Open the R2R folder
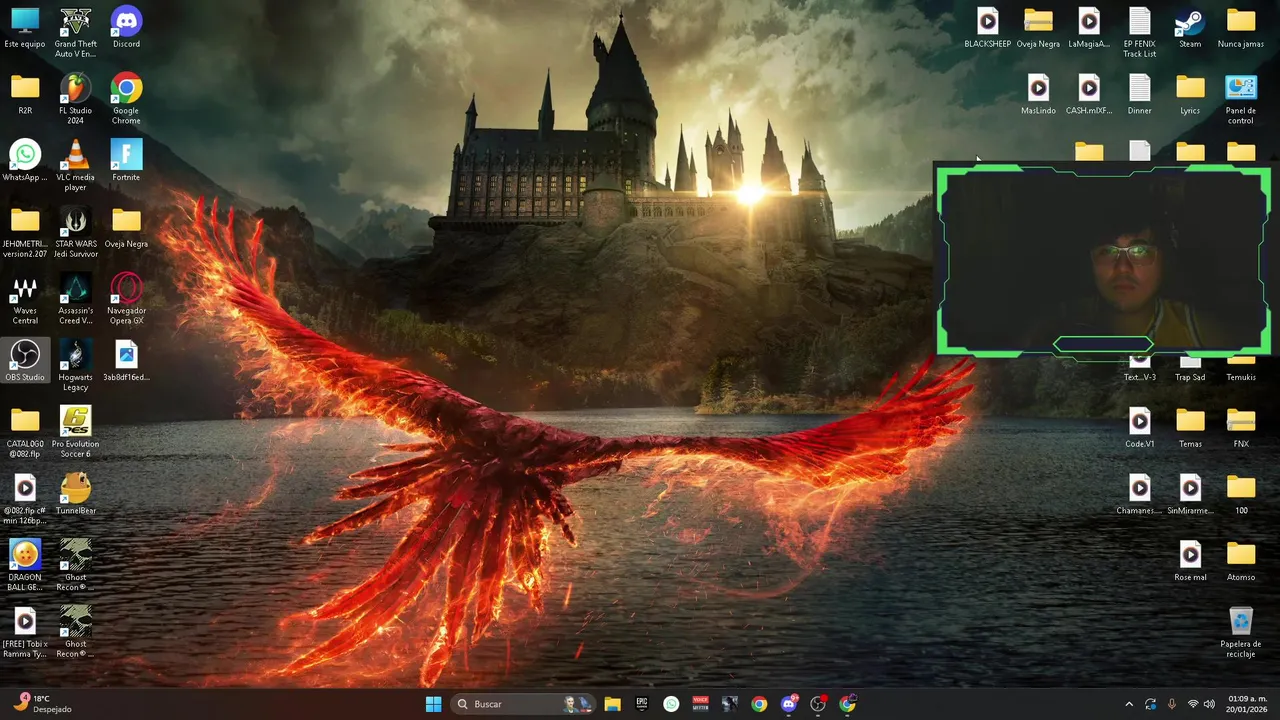Screen dimensions: 1280x720 pyautogui.click(x=25, y=95)
